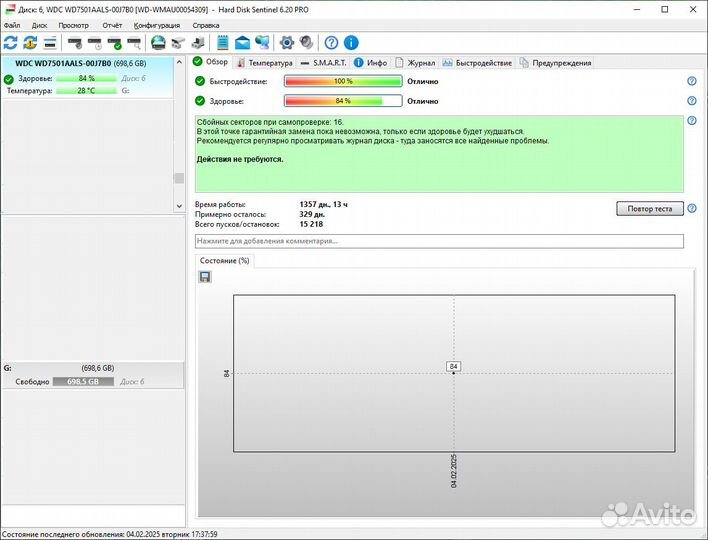Click the help icon next to Быстродействие row

[x=691, y=81]
